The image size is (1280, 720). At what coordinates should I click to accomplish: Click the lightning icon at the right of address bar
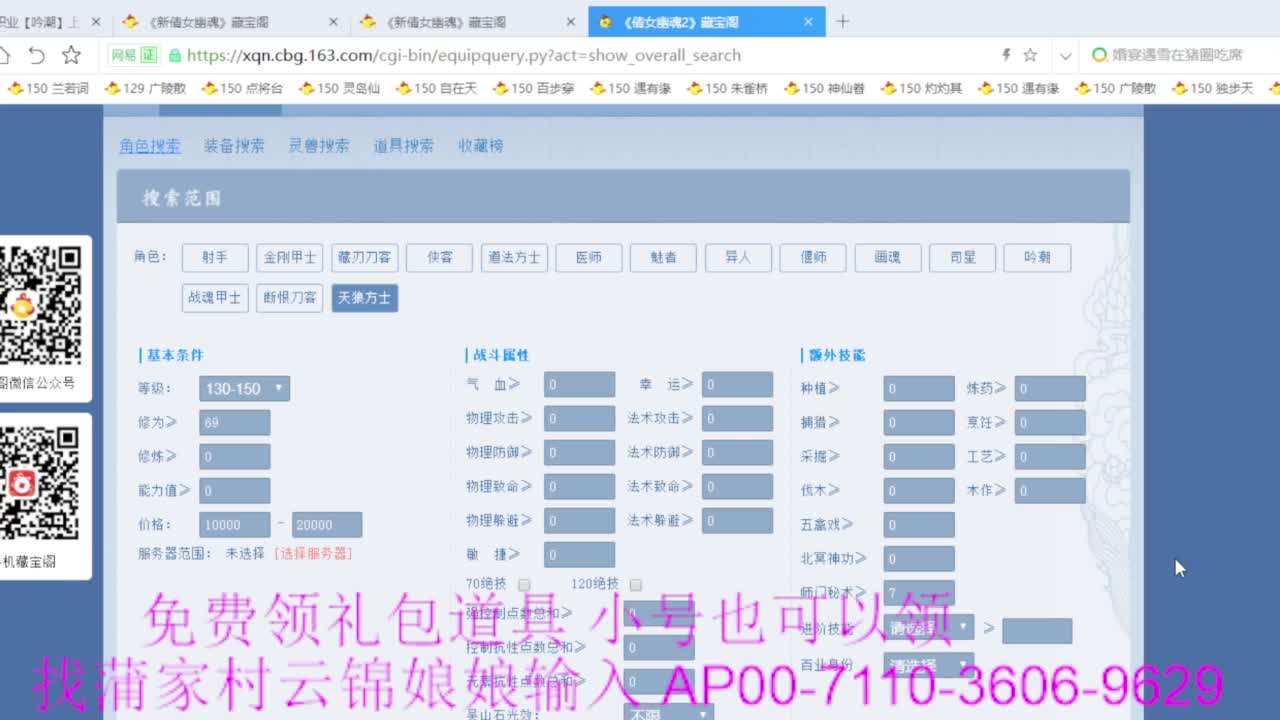pos(1006,55)
